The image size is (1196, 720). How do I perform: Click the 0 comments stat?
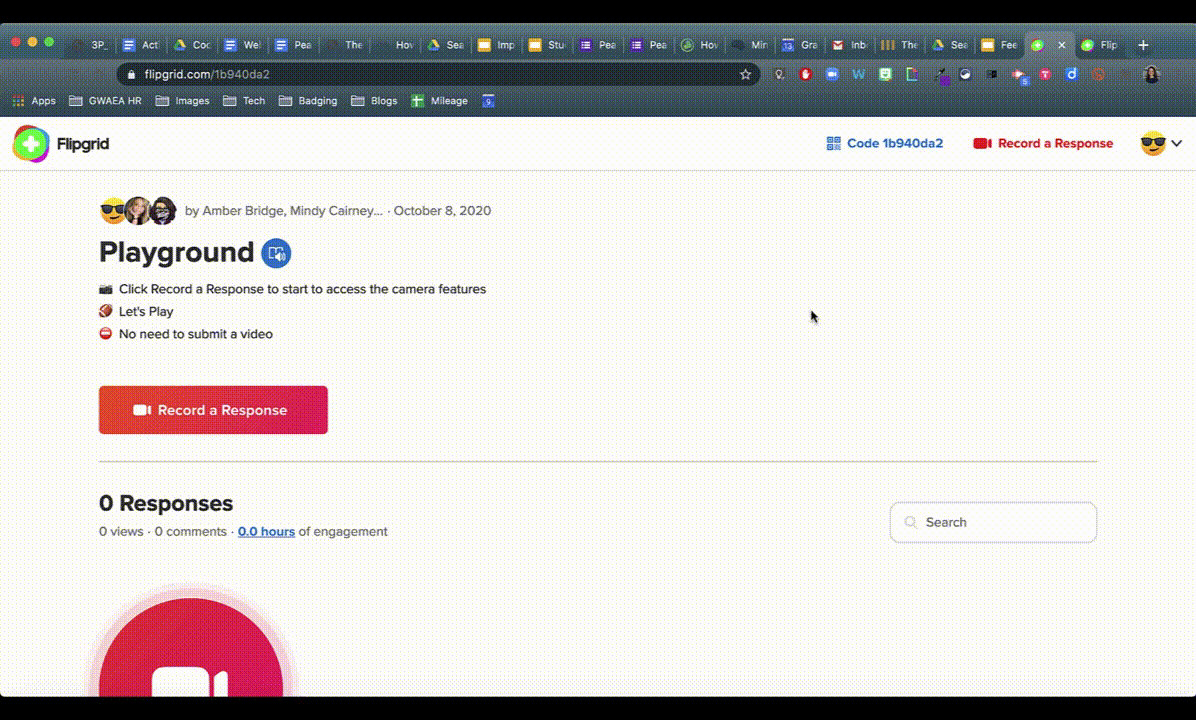coord(191,532)
